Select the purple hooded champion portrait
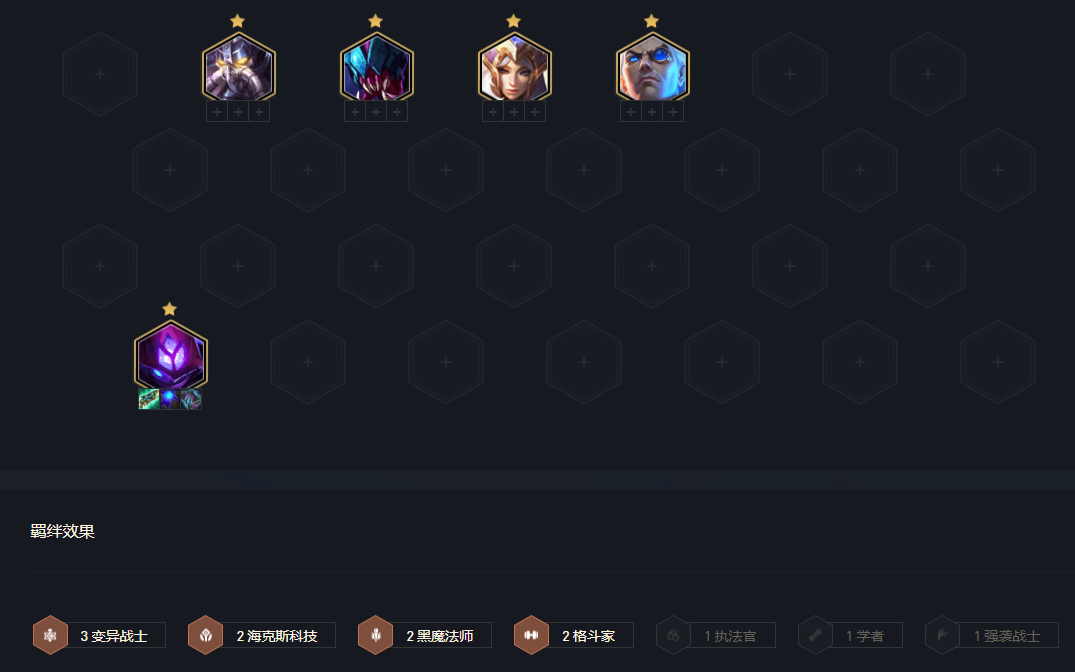 coord(171,357)
